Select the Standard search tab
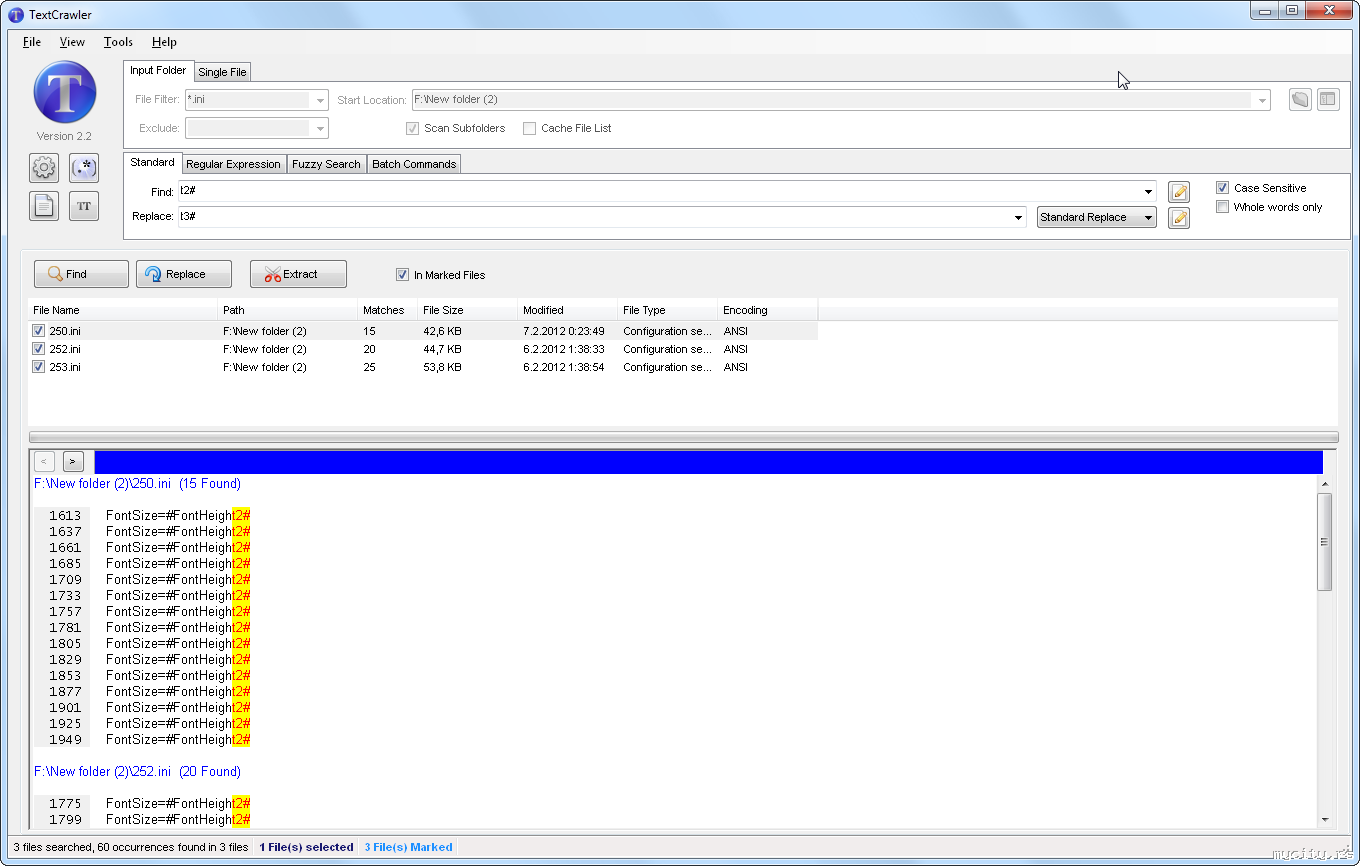The width and height of the screenshot is (1360, 866). click(152, 163)
